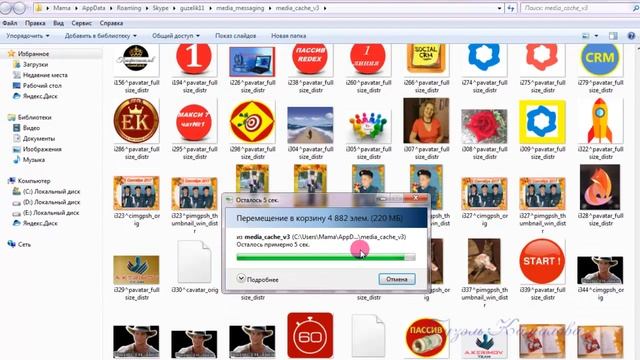Open Загрузки in navigation pane

tap(35, 64)
